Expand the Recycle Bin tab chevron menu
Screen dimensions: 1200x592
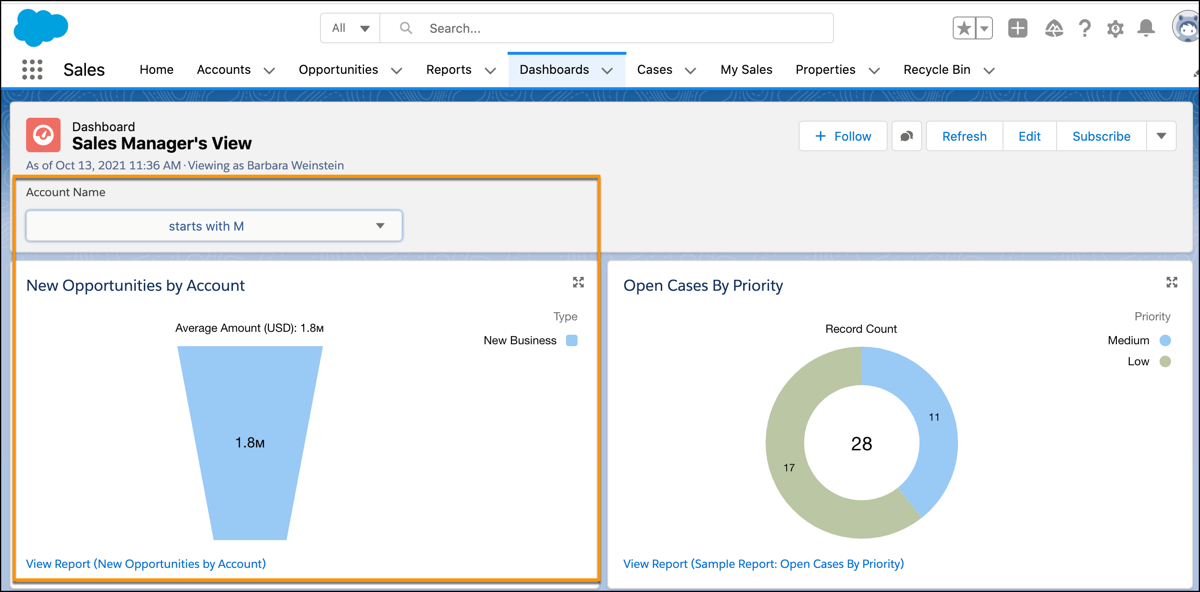pyautogui.click(x=989, y=70)
